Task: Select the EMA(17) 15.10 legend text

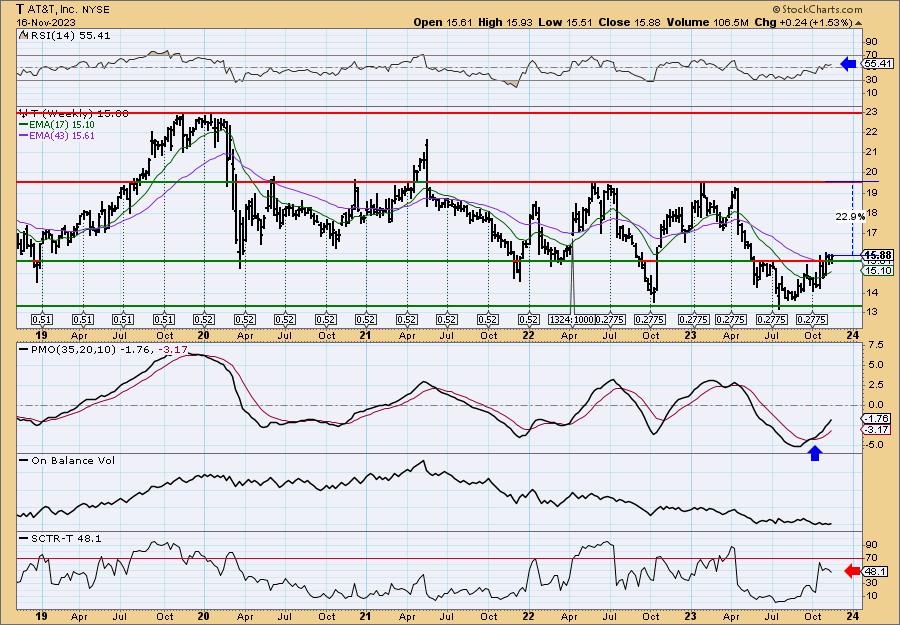Action: pyautogui.click(x=62, y=125)
